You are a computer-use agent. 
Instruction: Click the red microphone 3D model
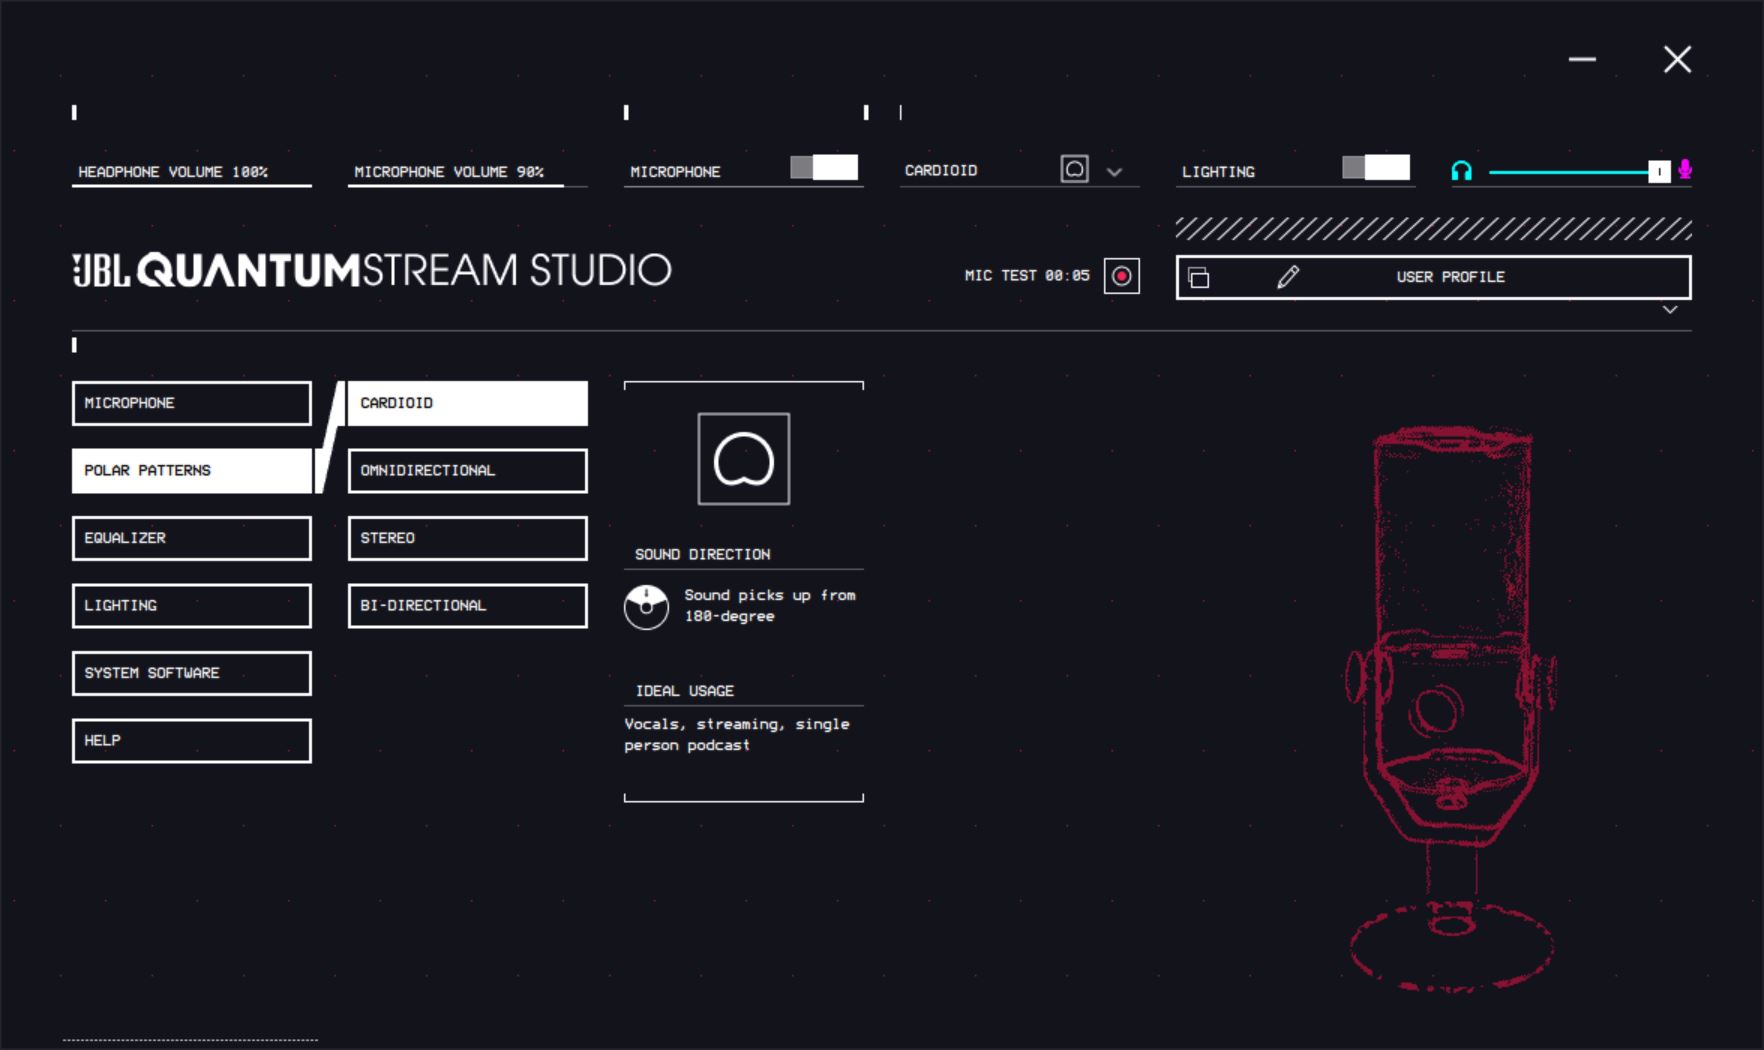[1451, 708]
